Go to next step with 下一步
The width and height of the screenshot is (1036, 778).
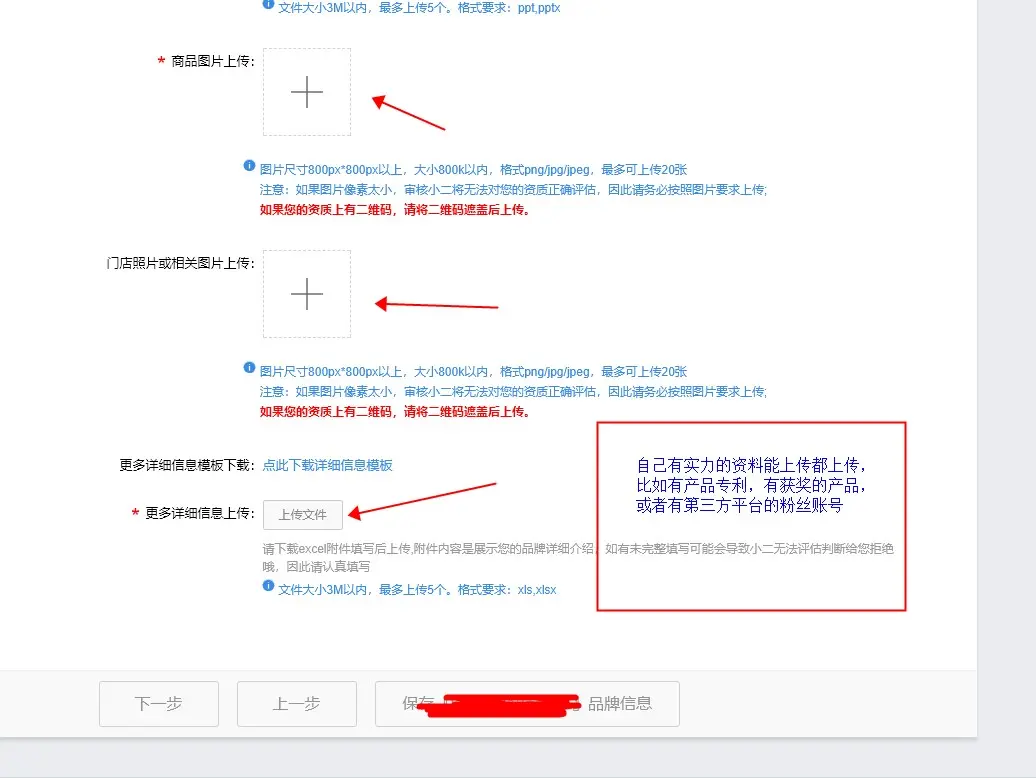(x=159, y=704)
